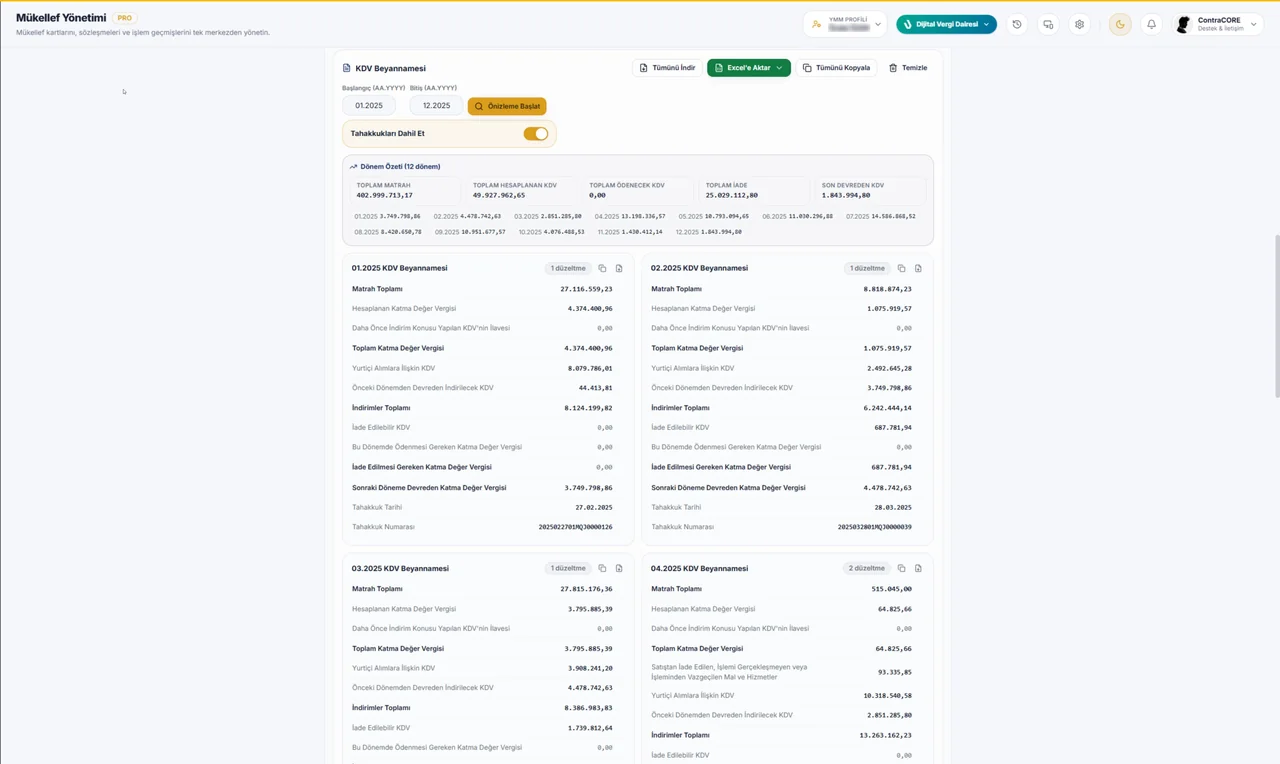Copy the 01.2025 KDV Beyannamesi card
Image resolution: width=1280 pixels, height=764 pixels.
coord(602,268)
